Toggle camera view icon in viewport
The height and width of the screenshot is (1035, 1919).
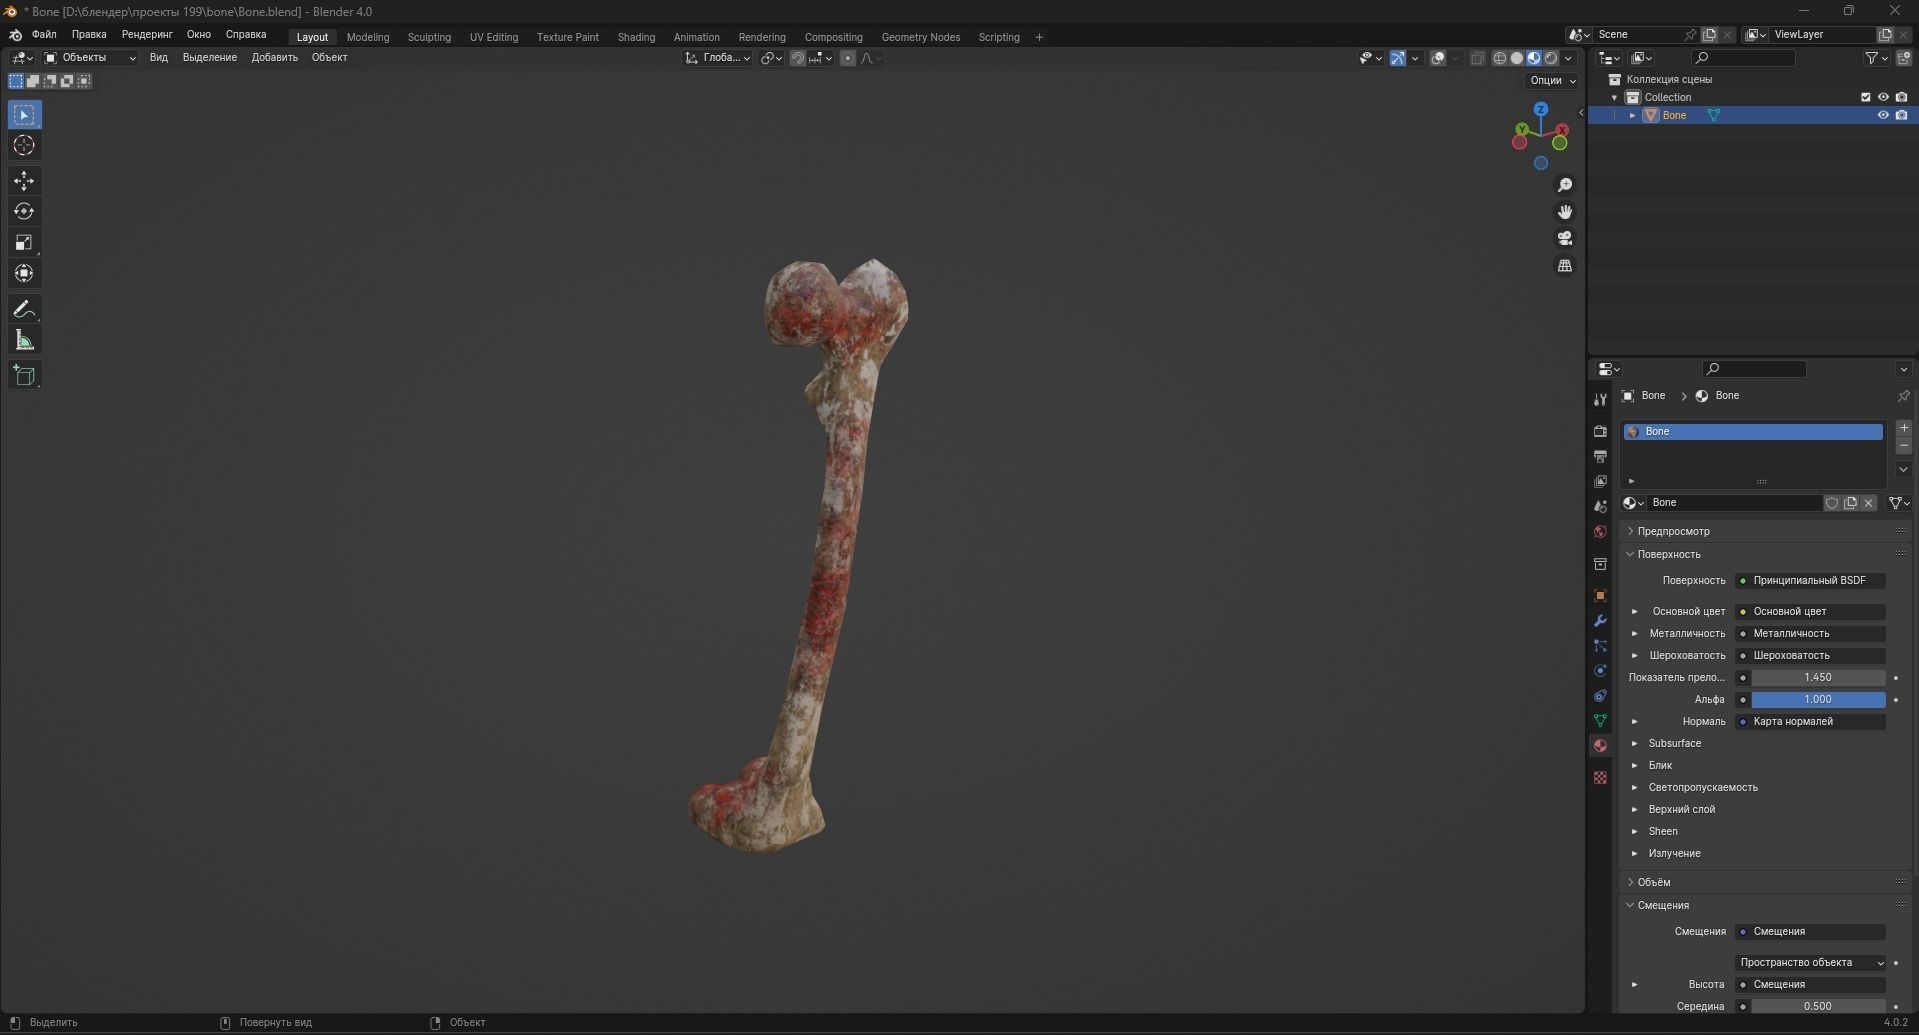tap(1565, 238)
